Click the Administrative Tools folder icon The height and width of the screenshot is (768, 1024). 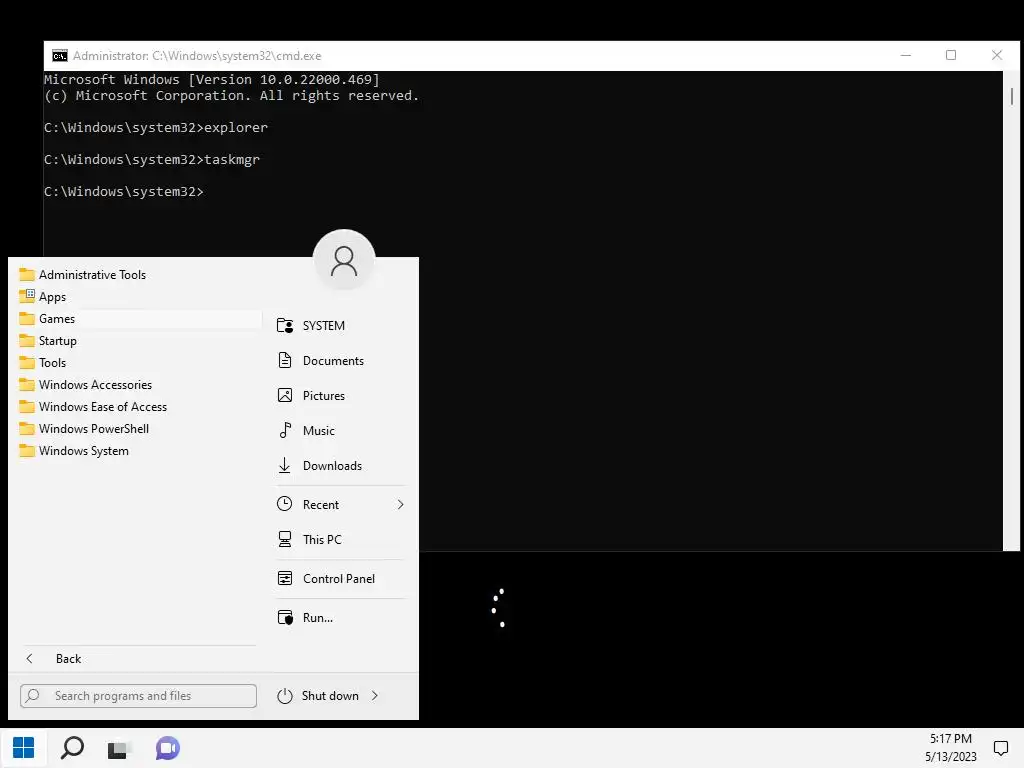27,274
